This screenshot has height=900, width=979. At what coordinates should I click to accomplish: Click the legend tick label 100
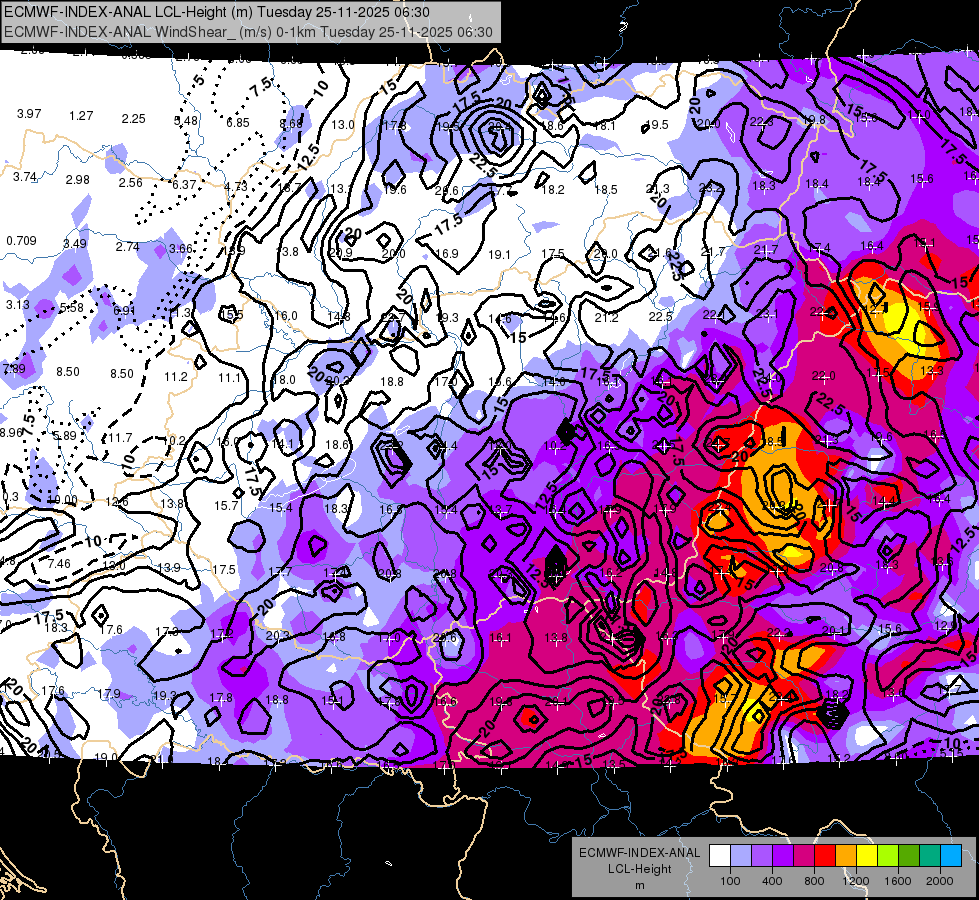click(x=730, y=881)
